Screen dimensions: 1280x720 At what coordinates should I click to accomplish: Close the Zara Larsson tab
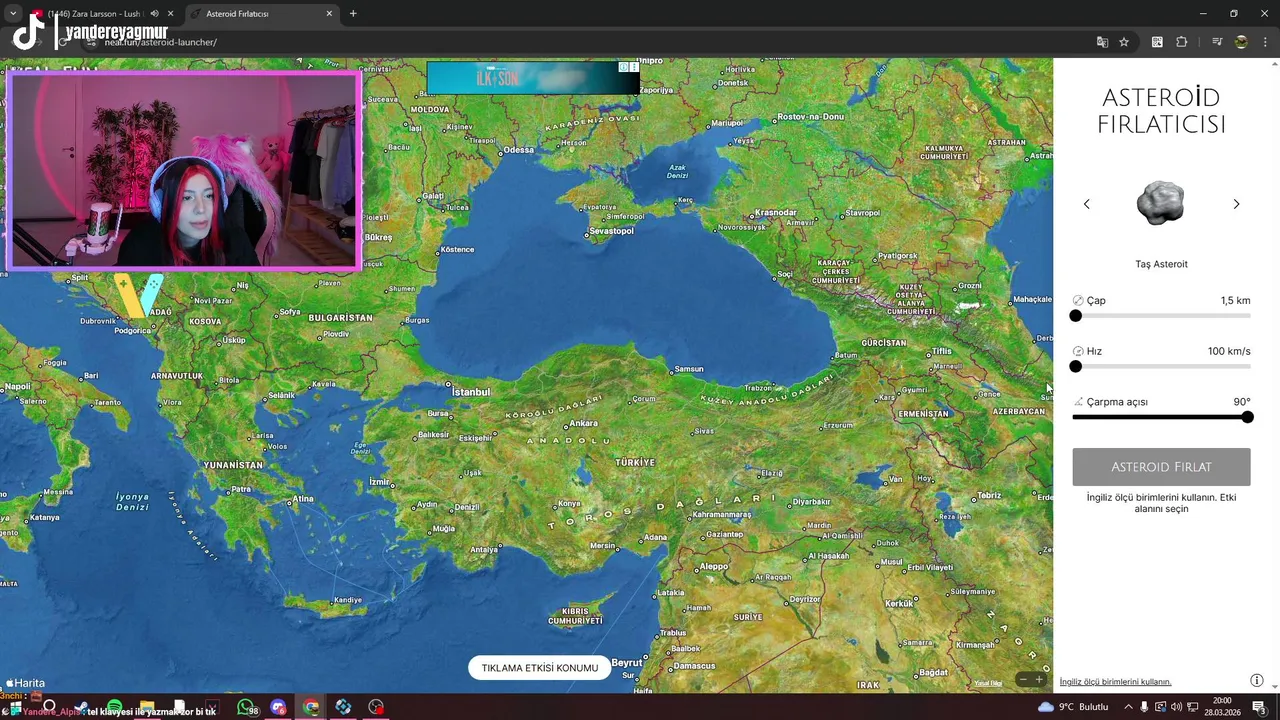point(171,14)
